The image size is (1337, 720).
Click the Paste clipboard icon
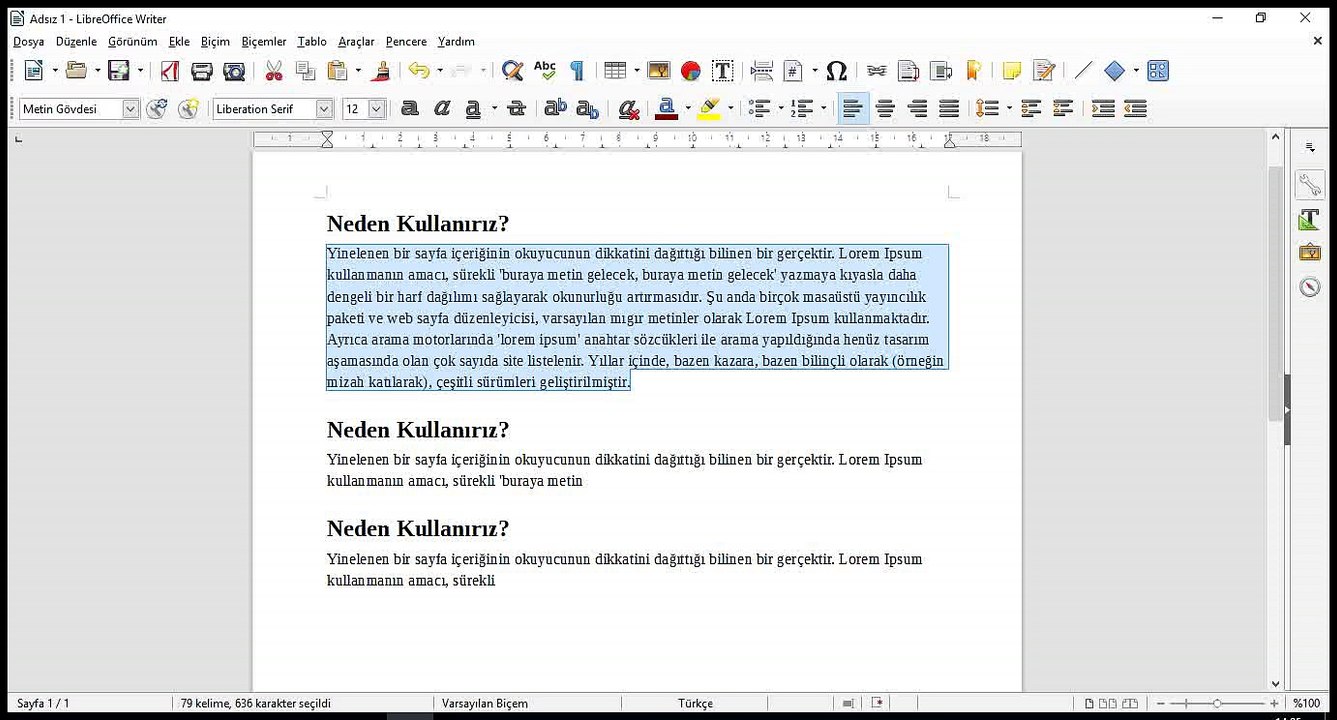point(338,70)
